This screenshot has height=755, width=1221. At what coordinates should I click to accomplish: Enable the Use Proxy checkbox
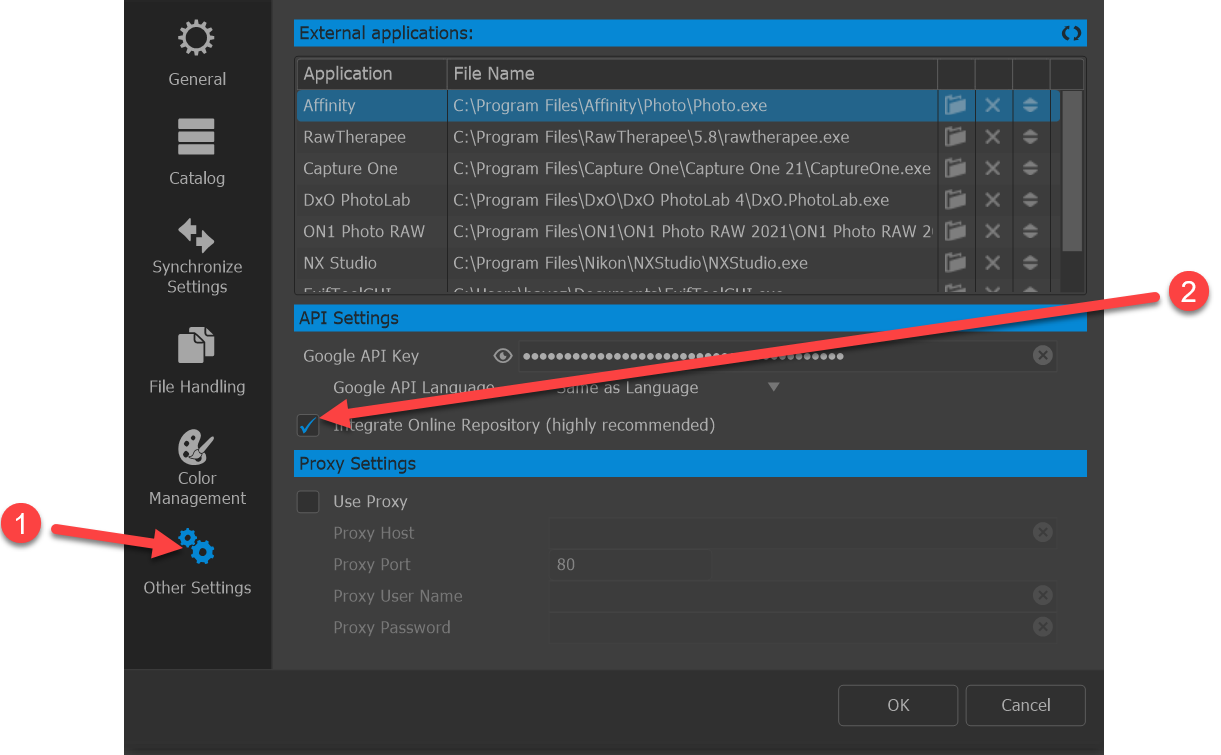(x=308, y=501)
